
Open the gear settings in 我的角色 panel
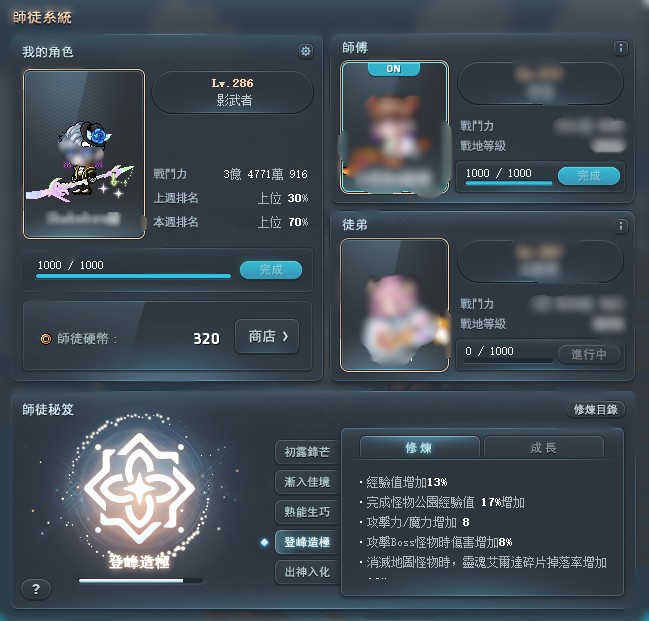pyautogui.click(x=306, y=51)
